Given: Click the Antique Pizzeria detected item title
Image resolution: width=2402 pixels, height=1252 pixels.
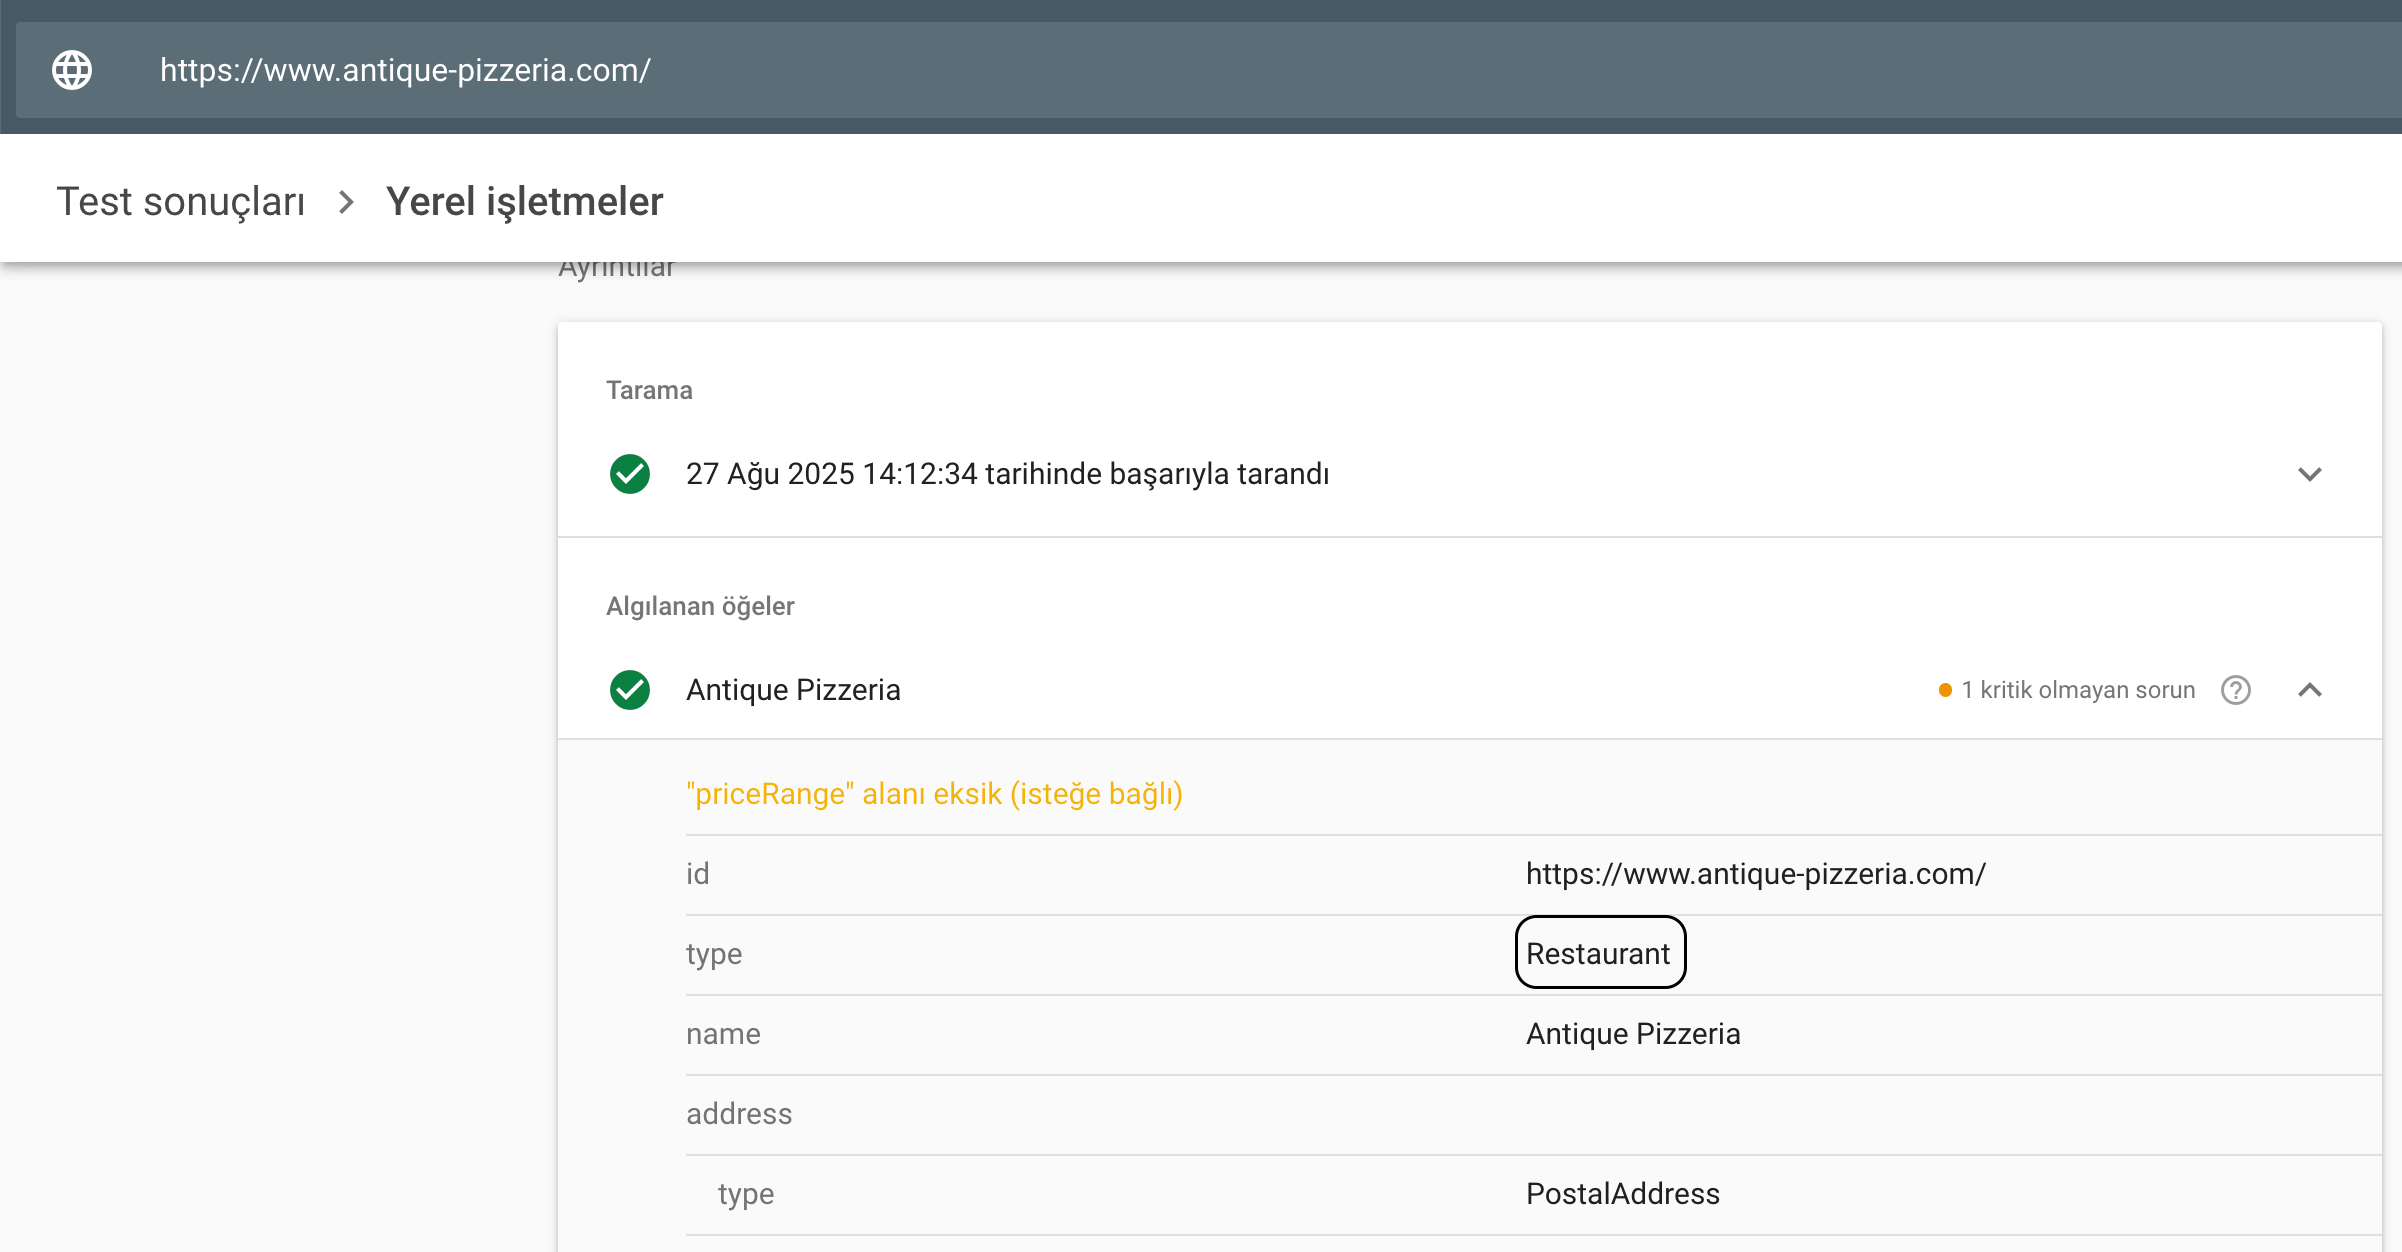Looking at the screenshot, I should pyautogui.click(x=793, y=690).
